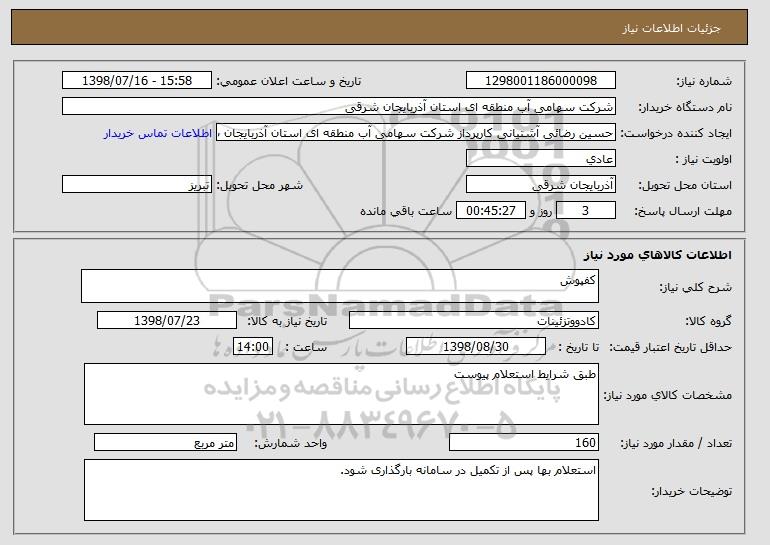Click the label ایجاد کننده درخواست
The width and height of the screenshot is (770, 545).
click(x=676, y=134)
